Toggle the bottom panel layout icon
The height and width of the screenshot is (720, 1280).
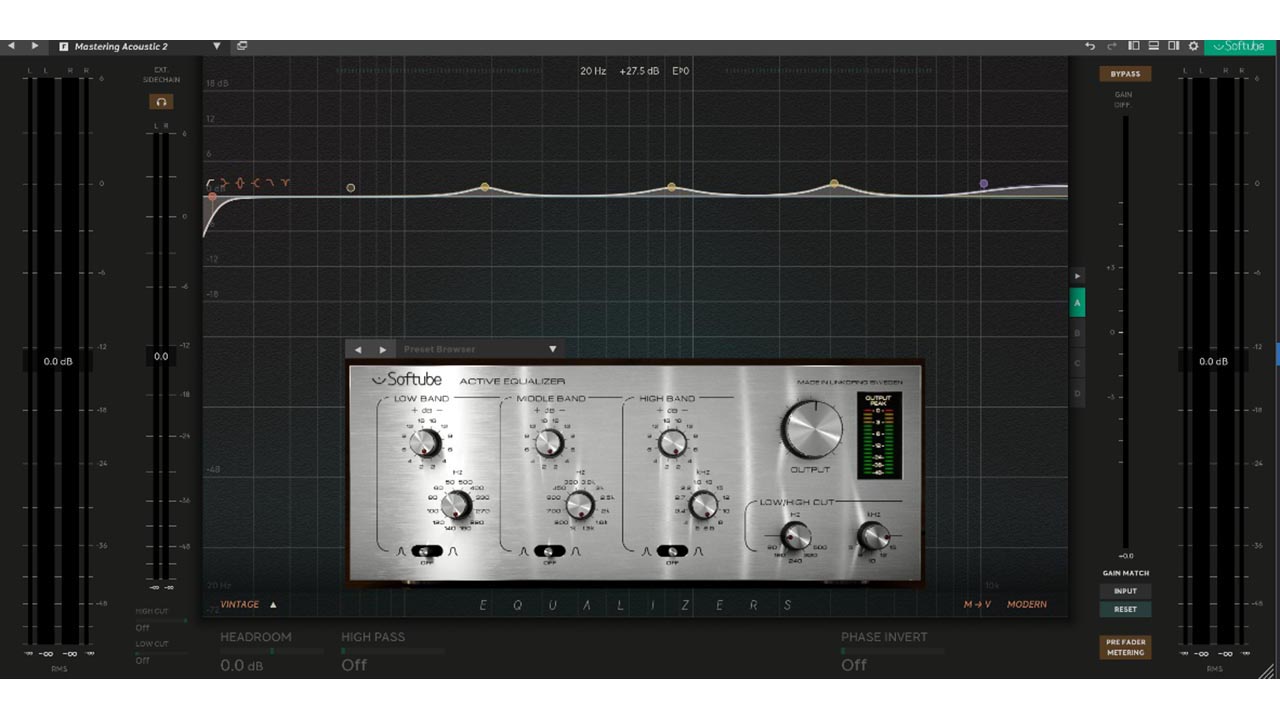1153,46
